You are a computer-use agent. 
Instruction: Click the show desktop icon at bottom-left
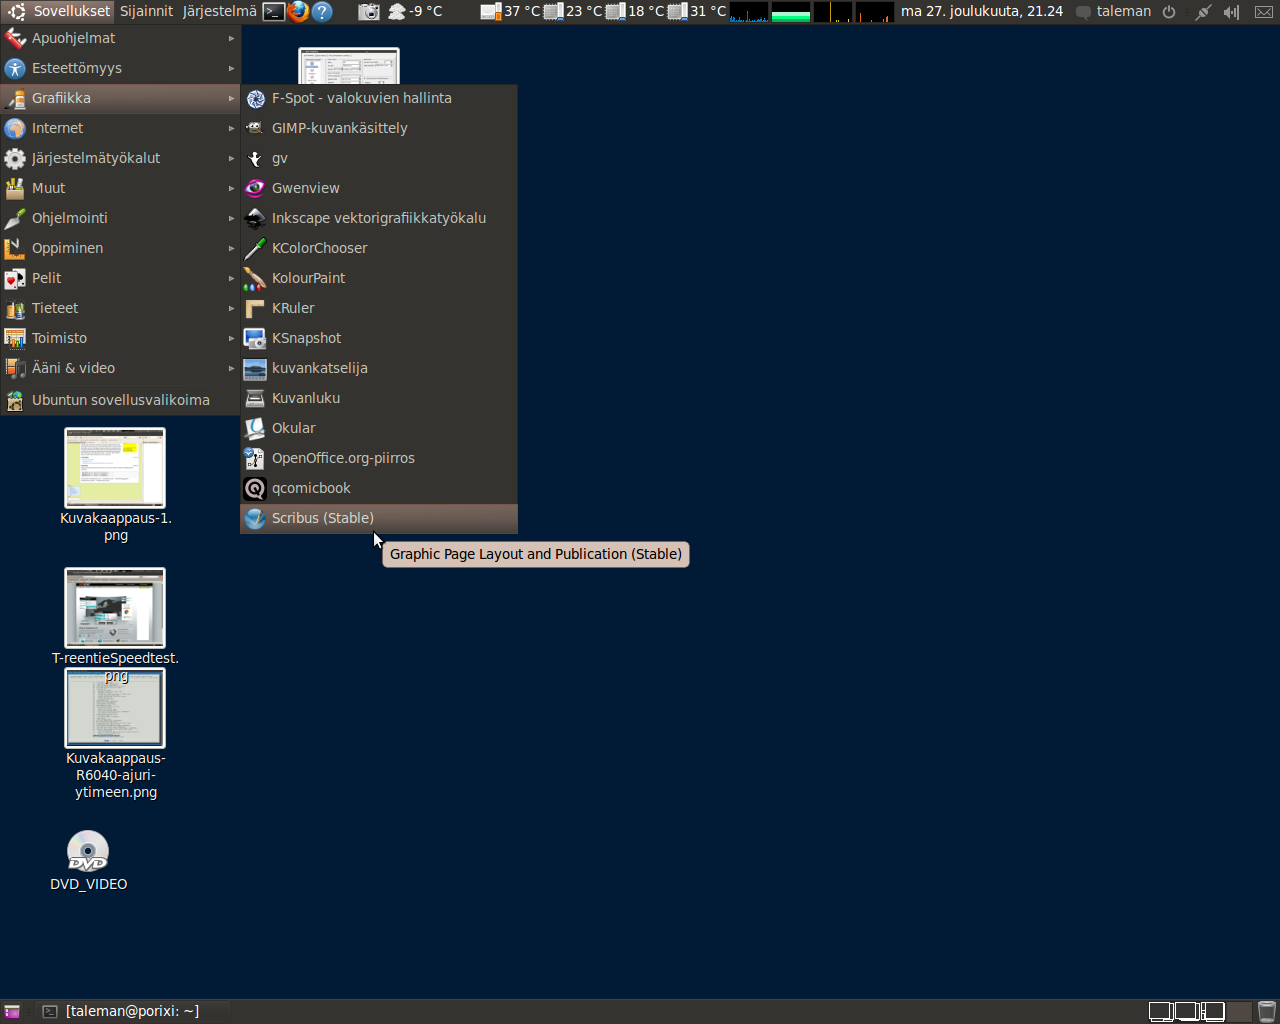pos(12,1011)
